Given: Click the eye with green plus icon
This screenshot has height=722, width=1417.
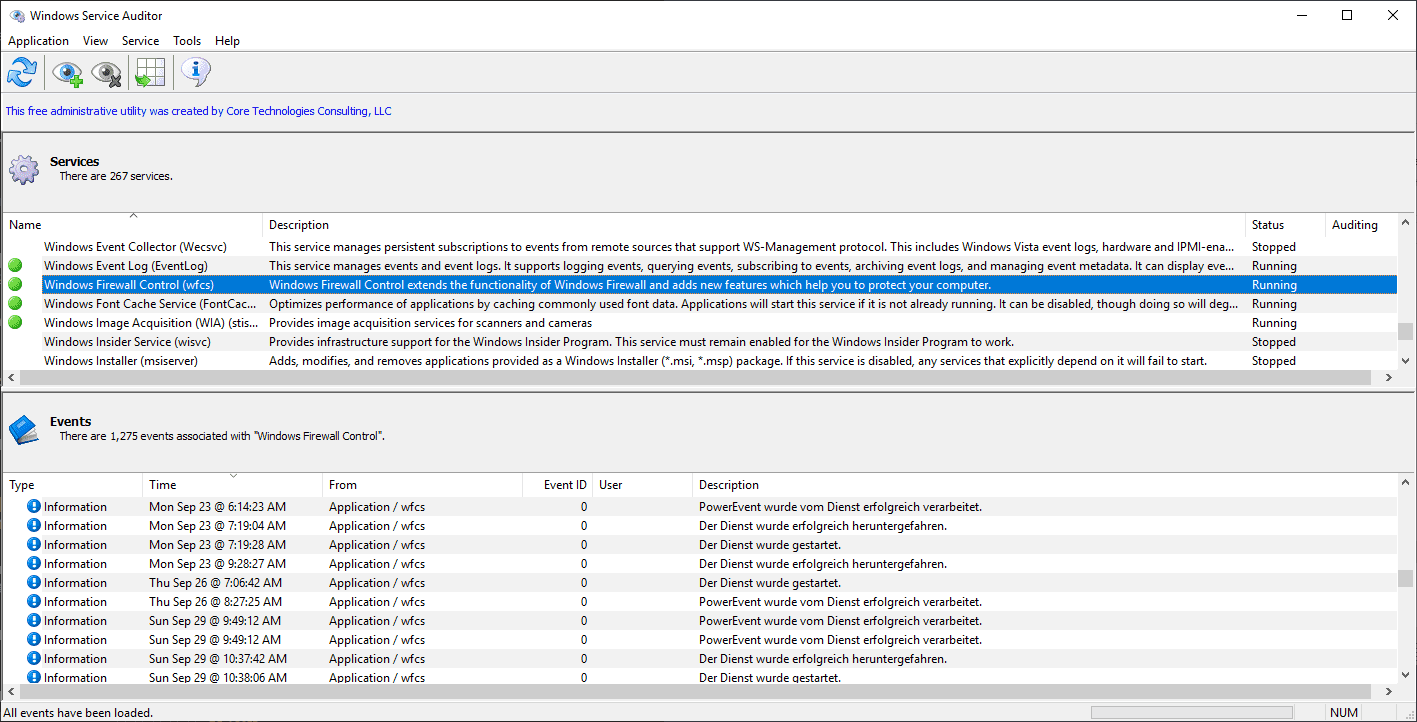Looking at the screenshot, I should tap(67, 73).
